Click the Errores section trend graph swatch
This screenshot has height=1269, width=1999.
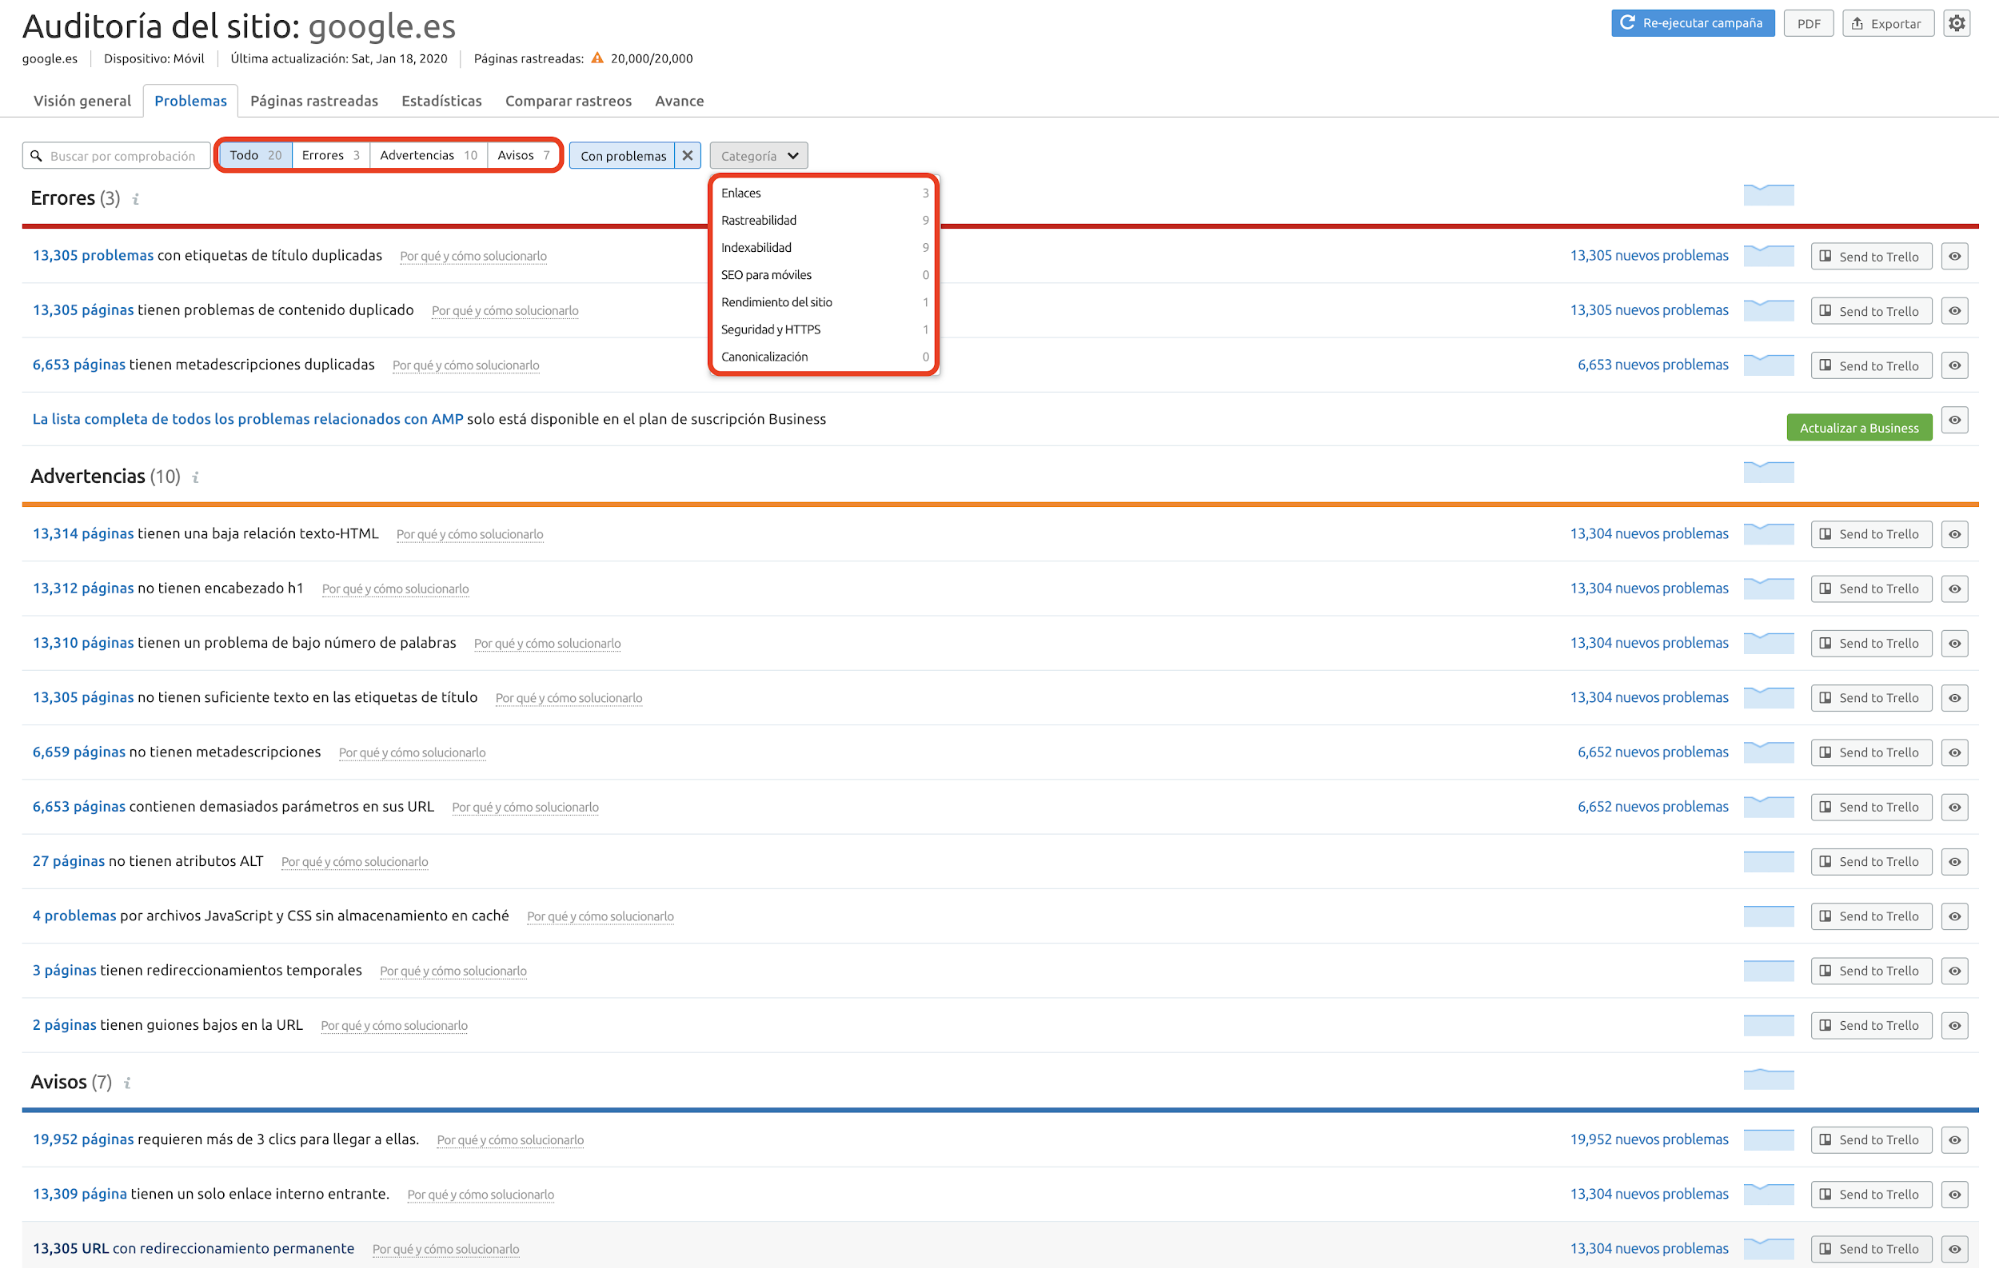click(1768, 195)
